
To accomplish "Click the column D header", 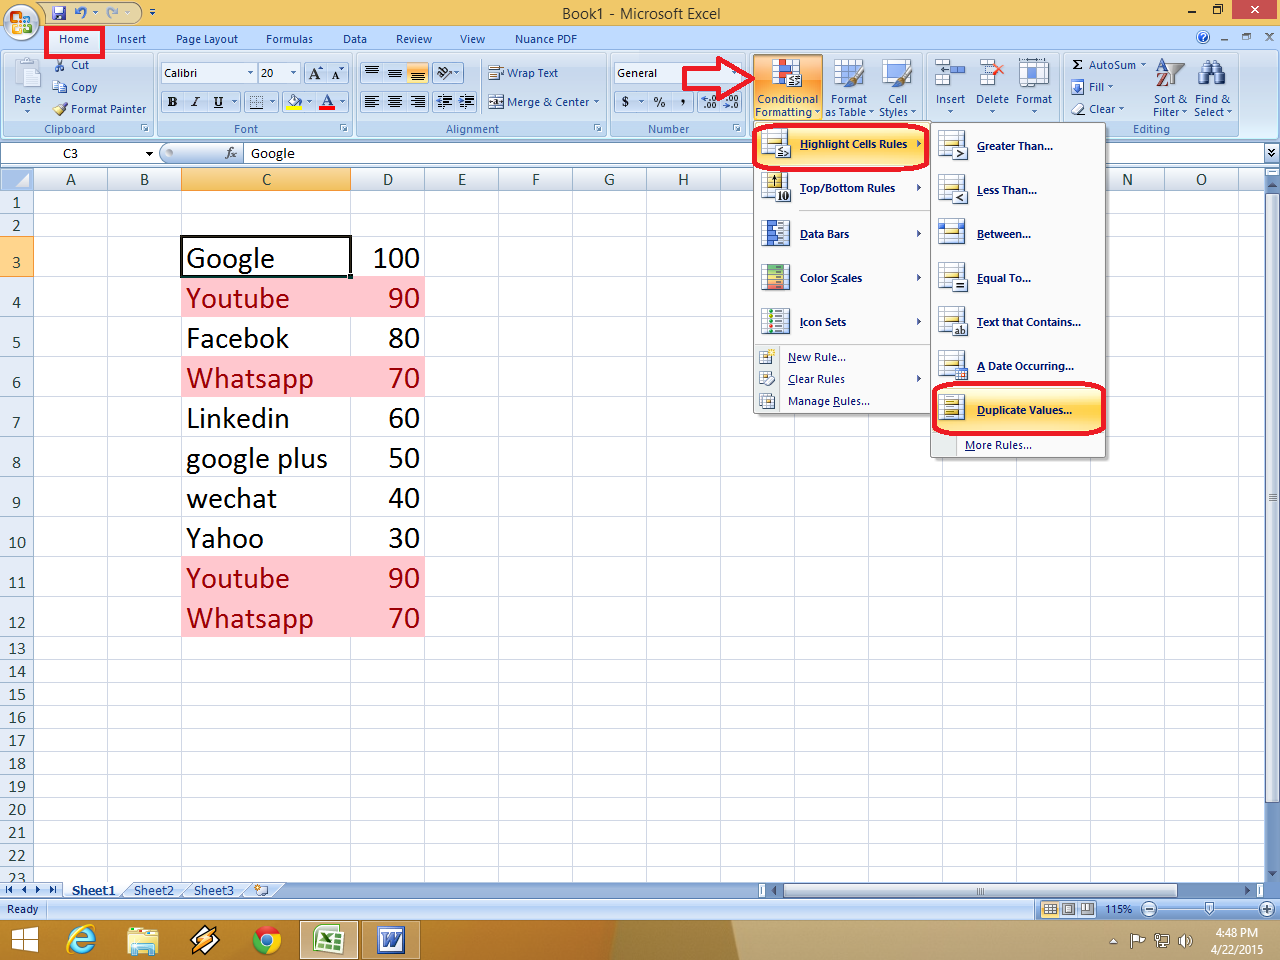I will click(387, 180).
